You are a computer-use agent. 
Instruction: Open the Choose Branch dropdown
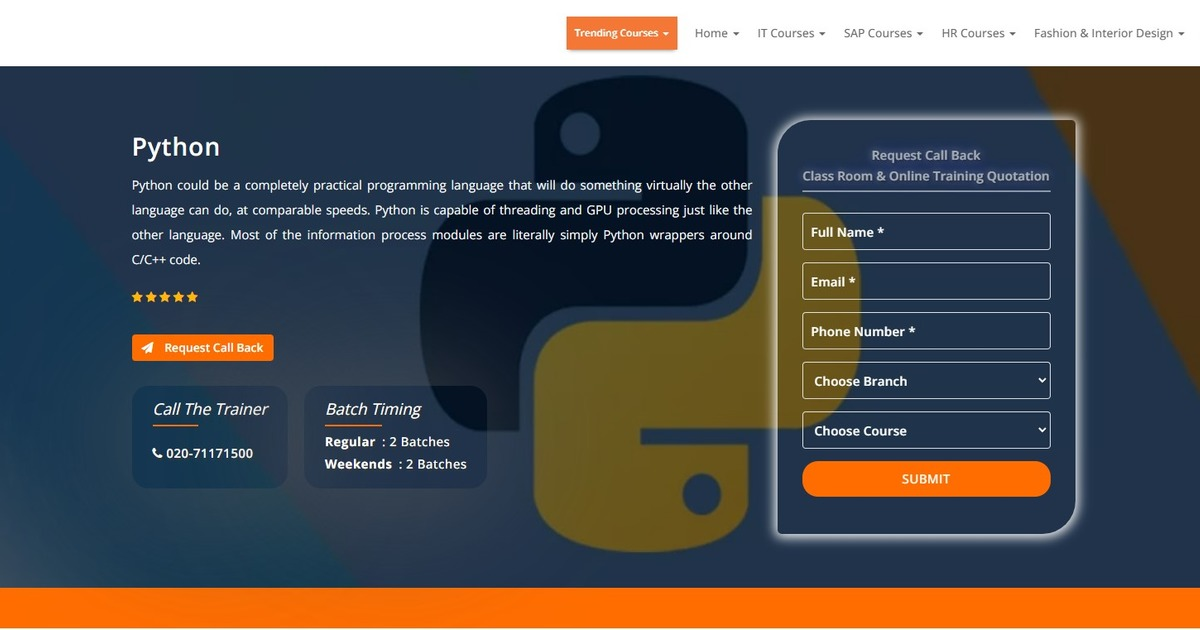click(926, 381)
